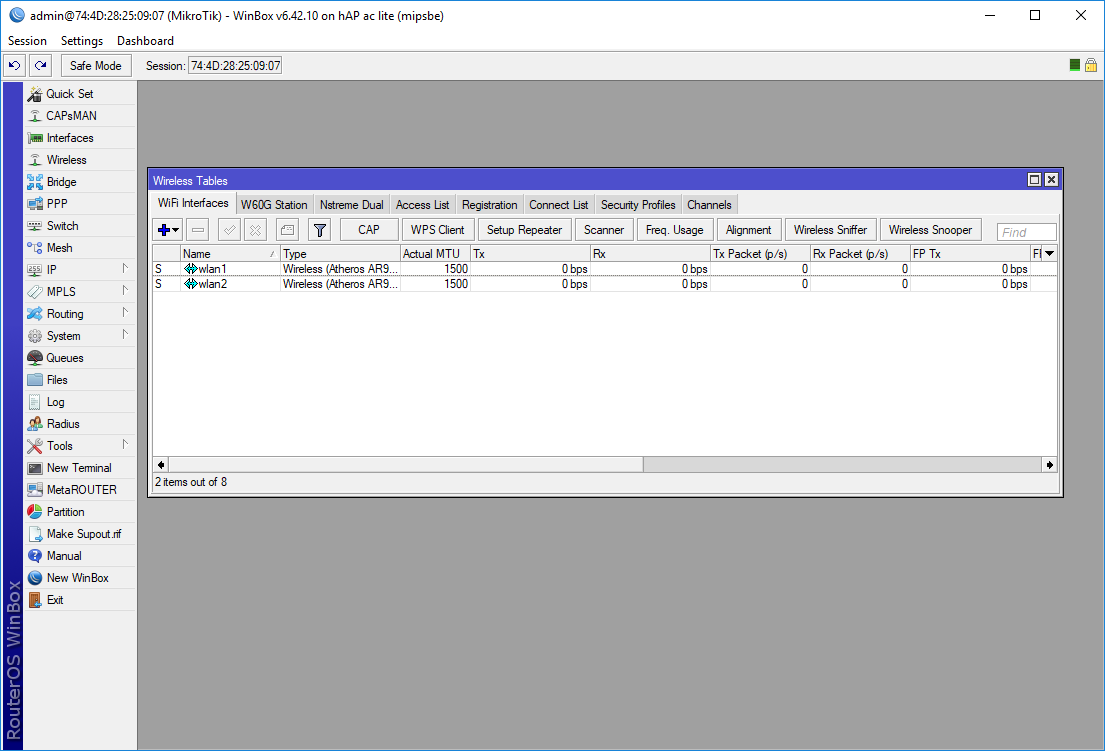Click the disable X button
The image size is (1105, 751).
click(255, 230)
